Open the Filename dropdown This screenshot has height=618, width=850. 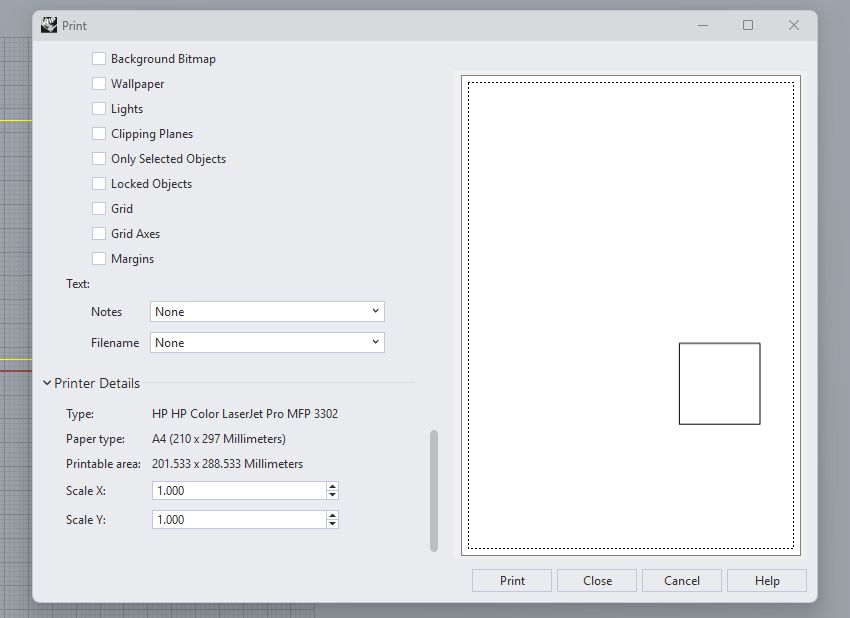(x=267, y=343)
